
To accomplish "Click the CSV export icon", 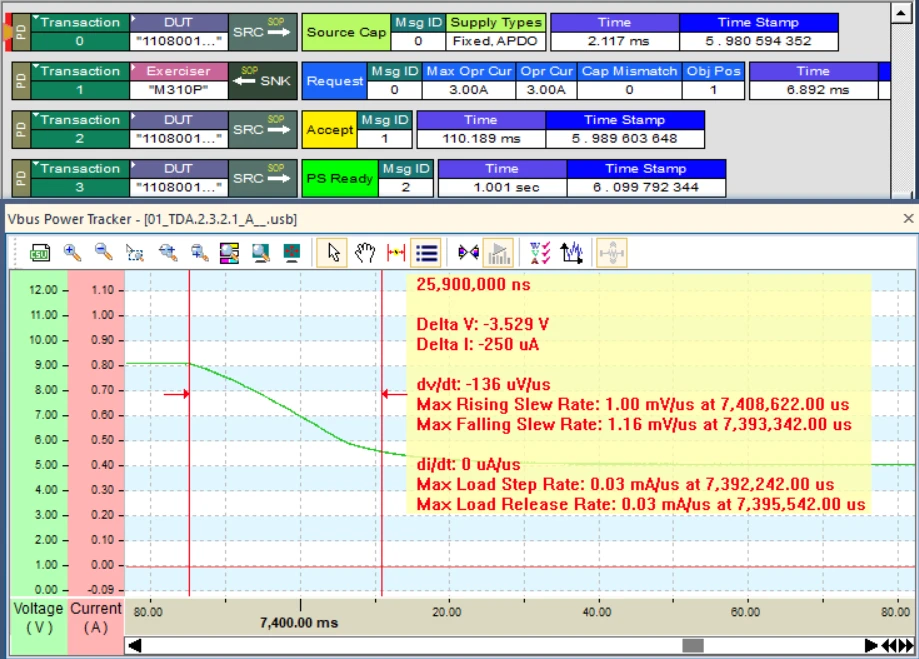I will tap(40, 254).
